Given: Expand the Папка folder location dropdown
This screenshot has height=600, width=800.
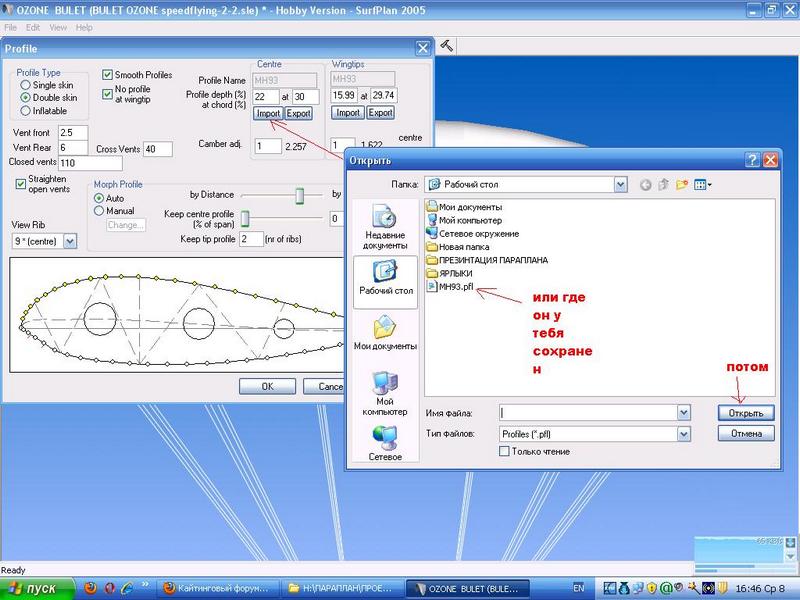Looking at the screenshot, I should click(621, 185).
